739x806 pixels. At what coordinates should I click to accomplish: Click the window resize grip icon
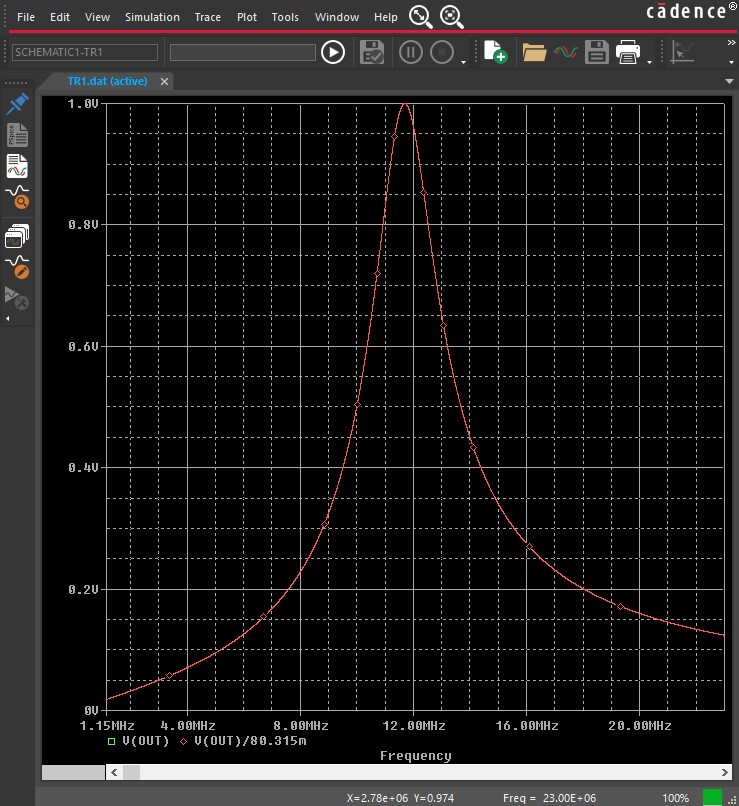[x=732, y=800]
